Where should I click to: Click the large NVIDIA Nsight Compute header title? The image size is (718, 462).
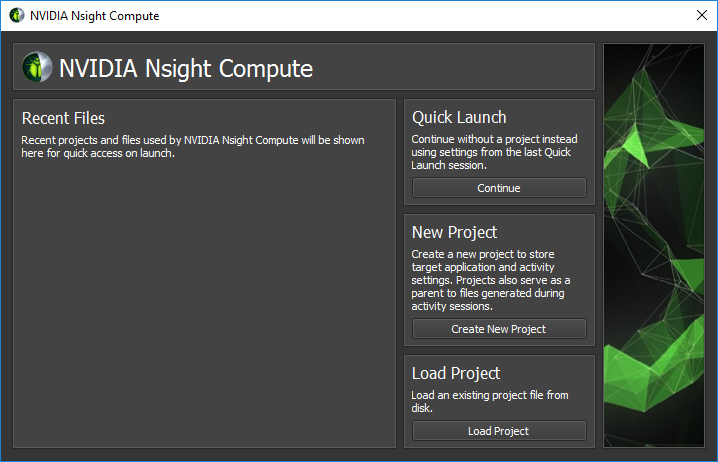[x=186, y=68]
